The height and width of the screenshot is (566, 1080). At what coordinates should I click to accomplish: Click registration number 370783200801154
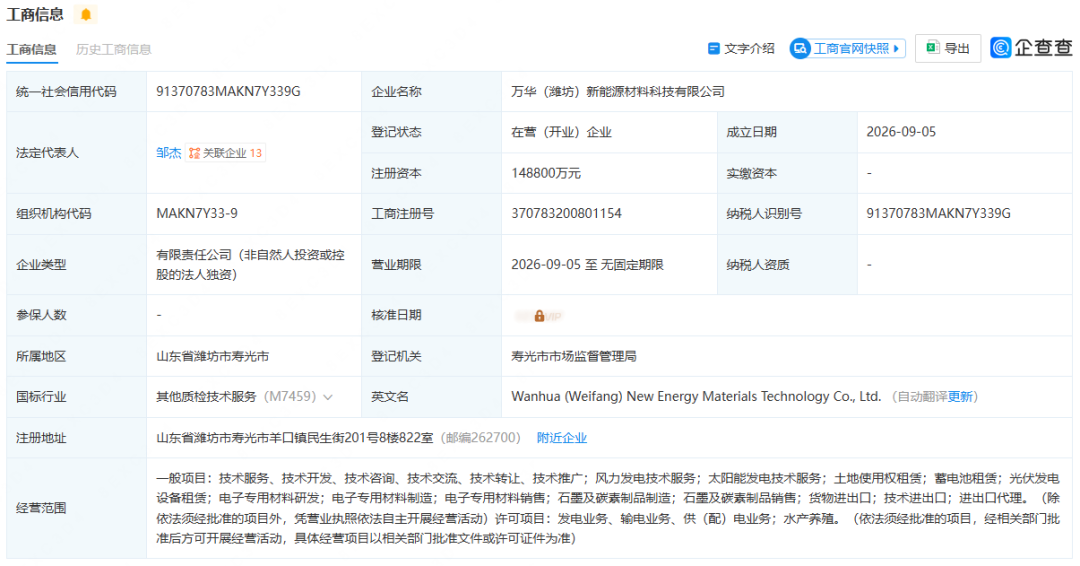[x=566, y=213]
